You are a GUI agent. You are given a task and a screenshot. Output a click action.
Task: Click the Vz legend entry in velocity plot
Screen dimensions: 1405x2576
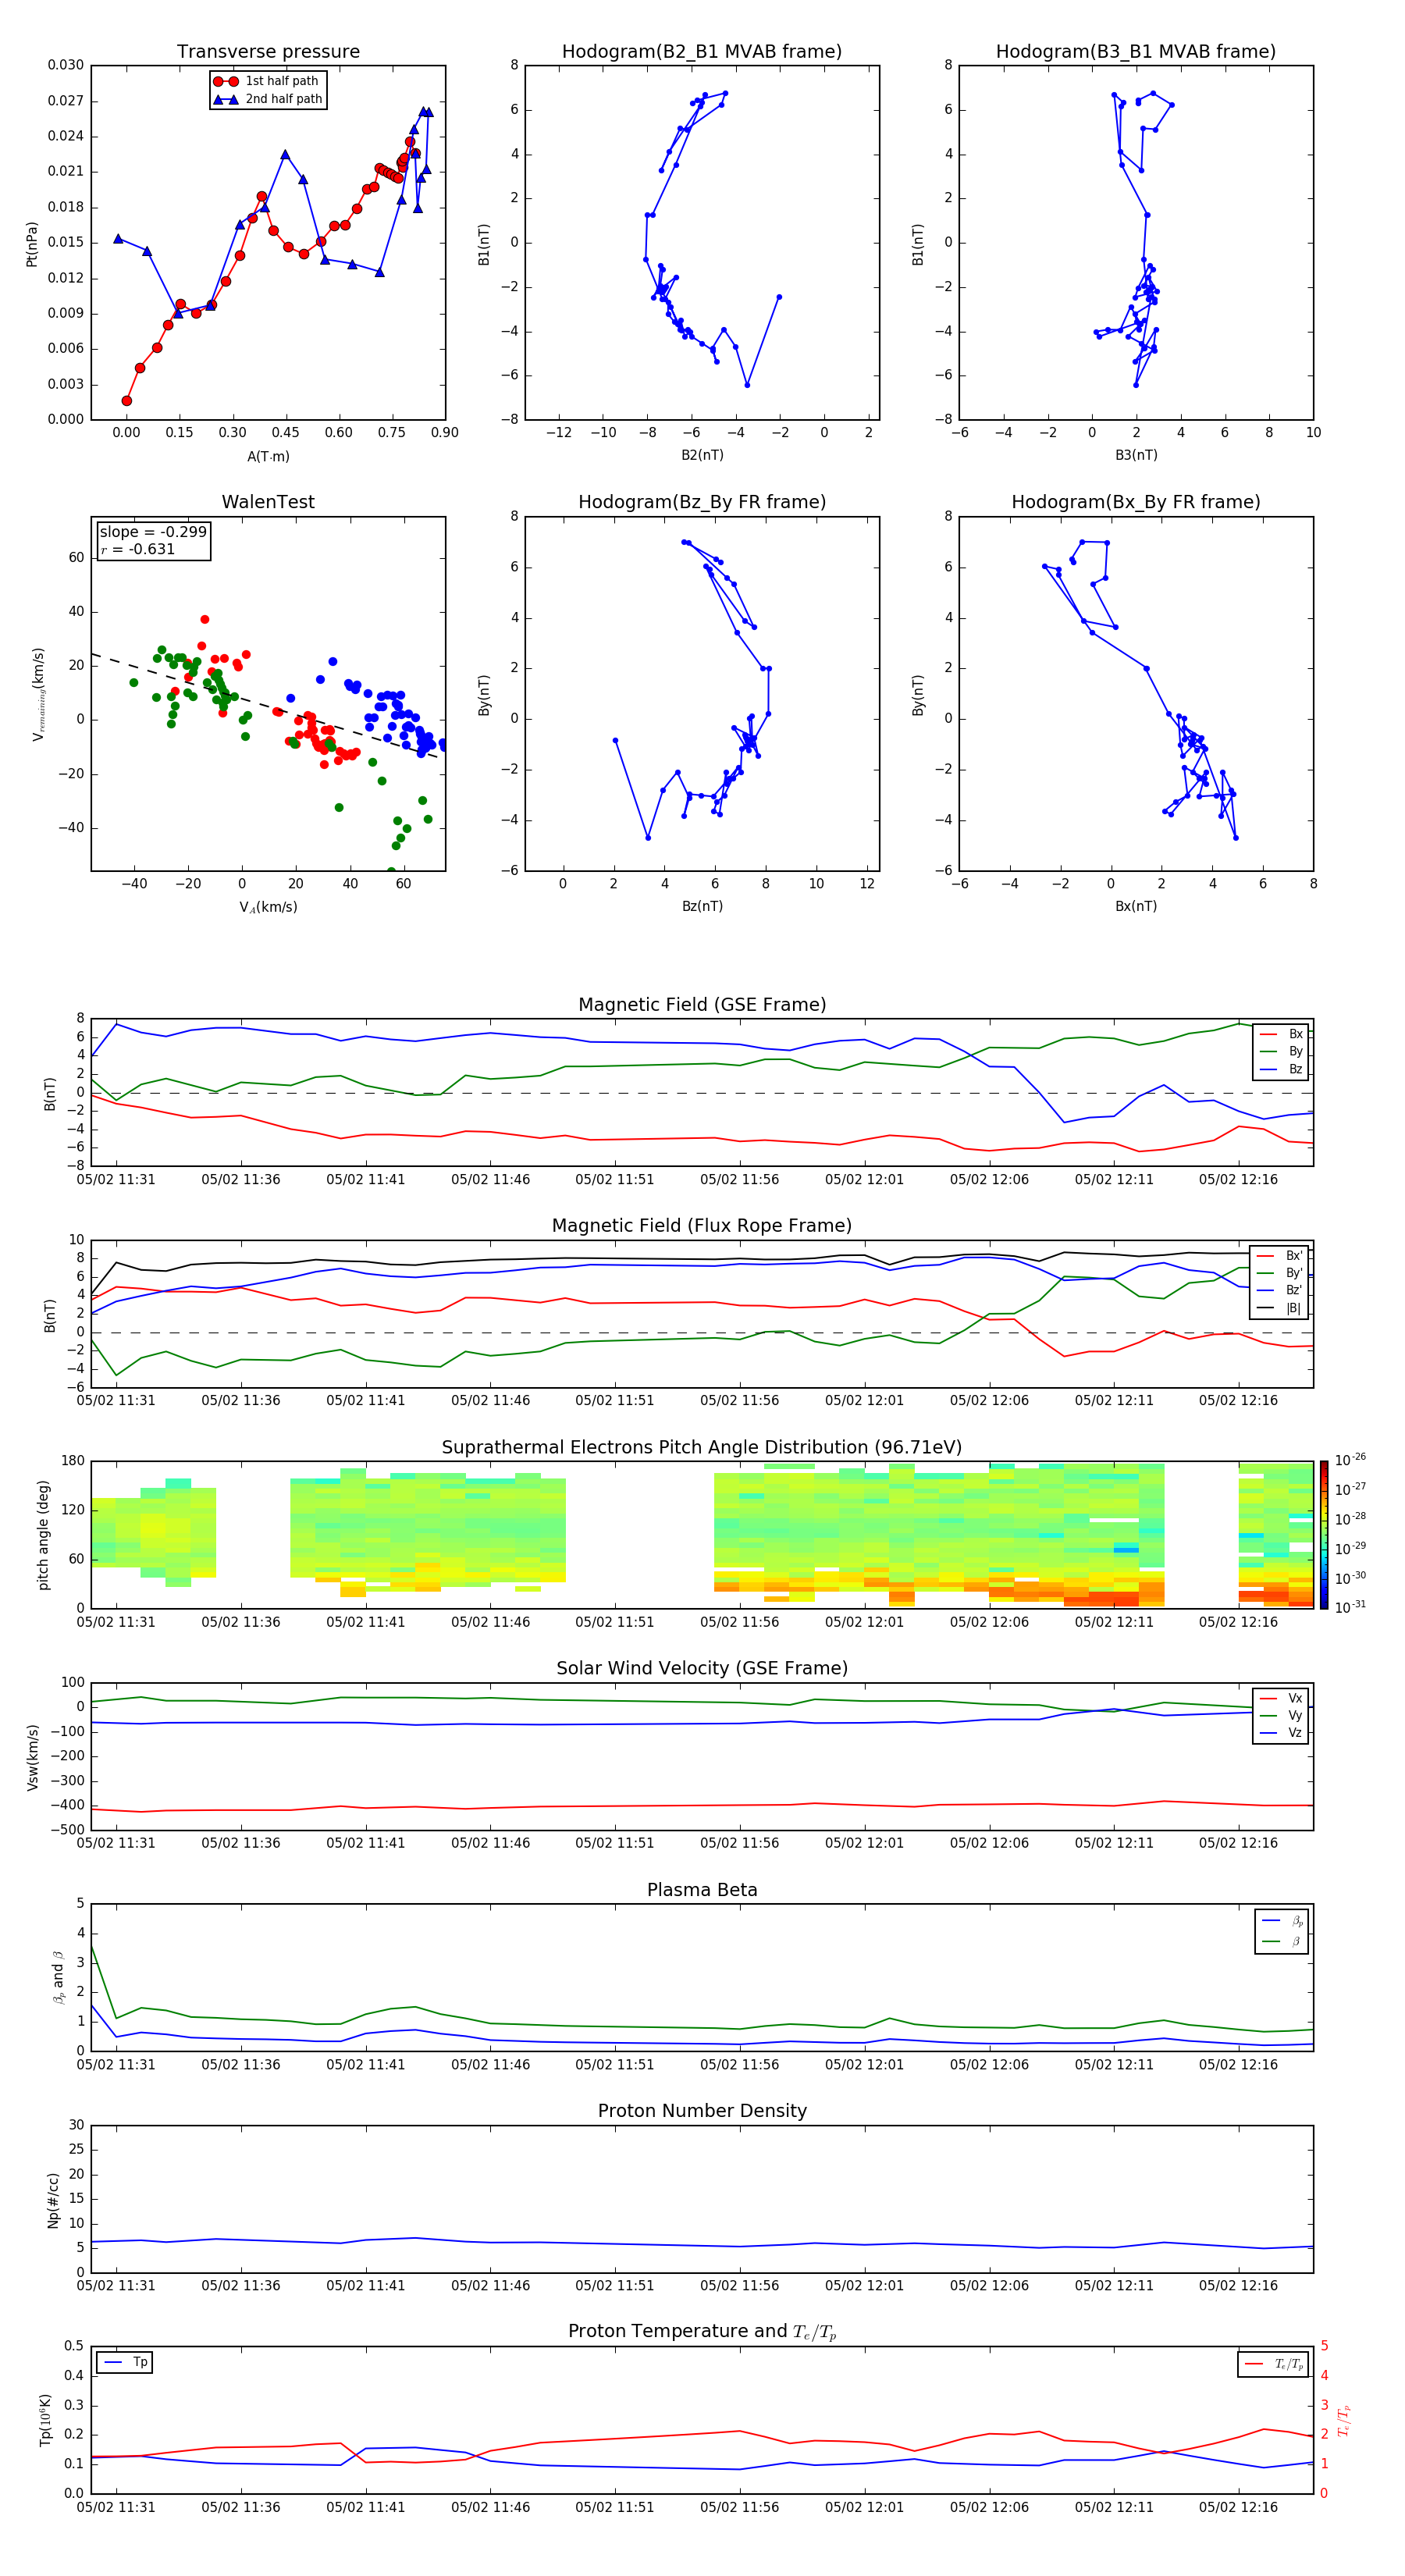click(x=1281, y=1733)
